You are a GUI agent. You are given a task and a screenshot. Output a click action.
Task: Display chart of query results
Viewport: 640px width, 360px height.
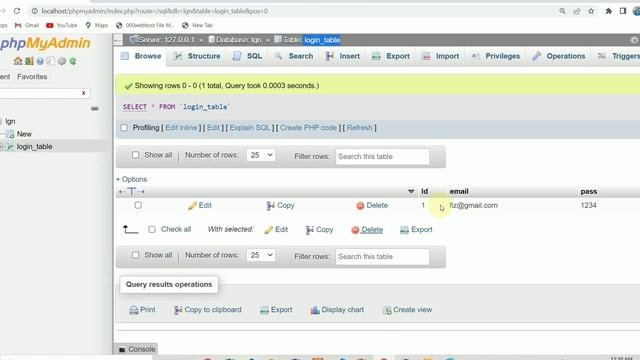click(337, 310)
